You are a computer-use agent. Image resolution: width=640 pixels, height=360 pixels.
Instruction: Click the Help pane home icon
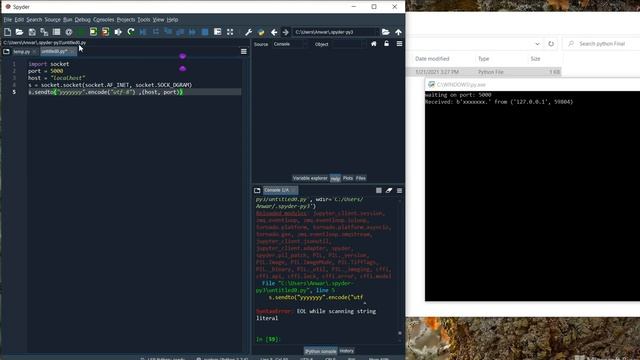pyautogui.click(x=373, y=44)
